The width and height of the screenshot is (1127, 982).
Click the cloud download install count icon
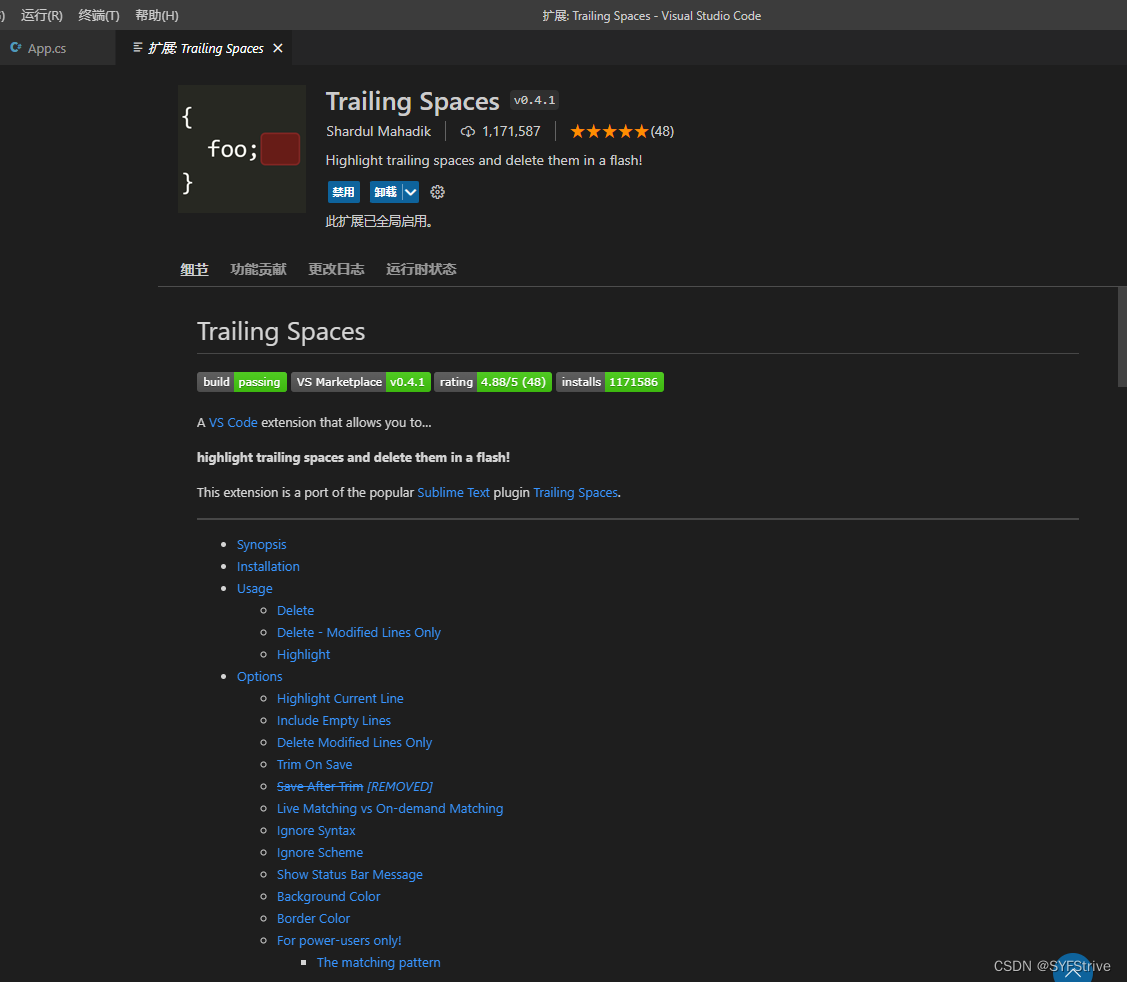pos(468,132)
